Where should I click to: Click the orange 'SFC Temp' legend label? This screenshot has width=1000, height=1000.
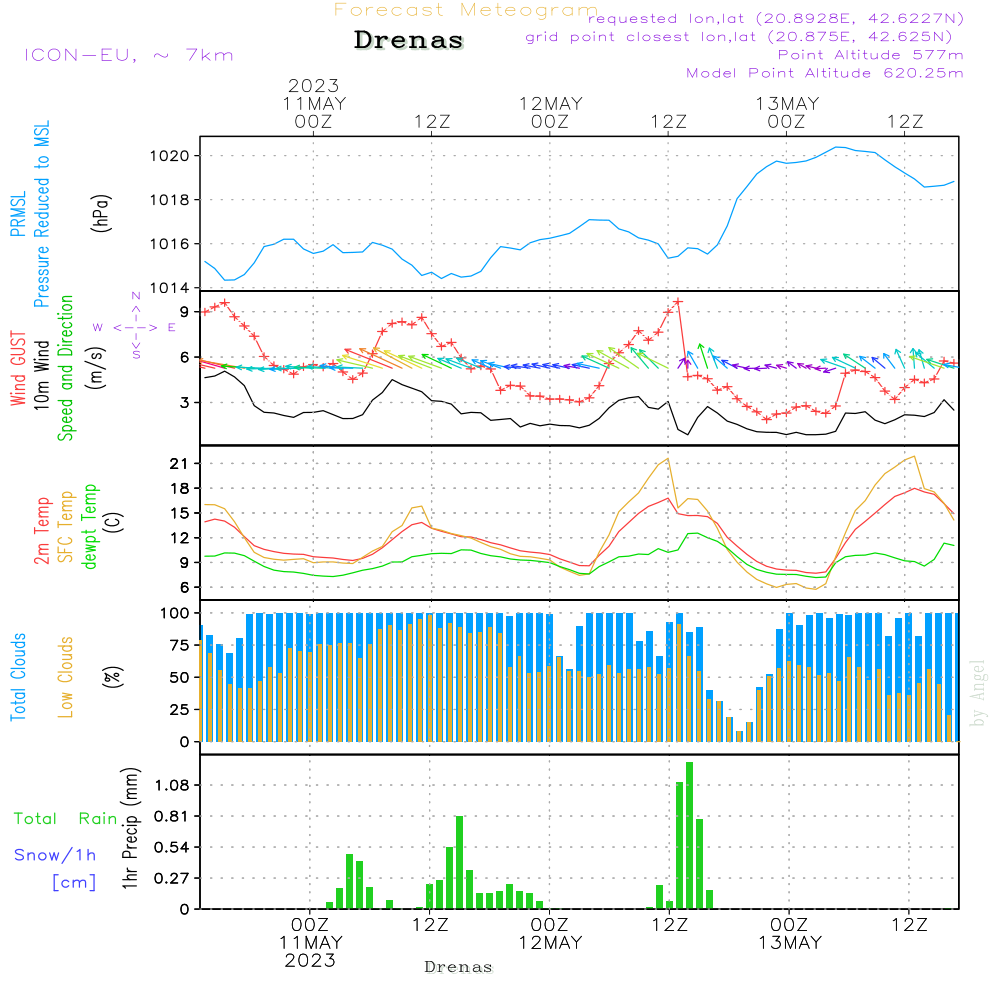(x=66, y=527)
